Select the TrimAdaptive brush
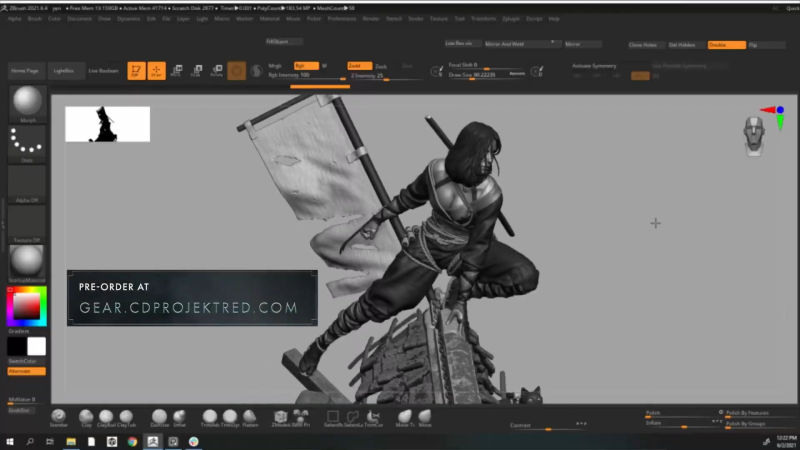This screenshot has width=800, height=450. tap(210, 417)
